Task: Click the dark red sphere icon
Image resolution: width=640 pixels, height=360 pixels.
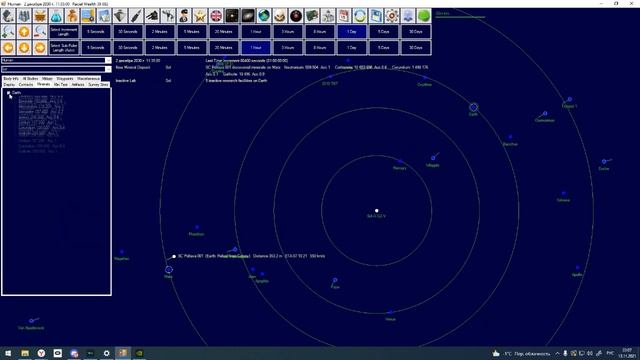Action: point(296,16)
